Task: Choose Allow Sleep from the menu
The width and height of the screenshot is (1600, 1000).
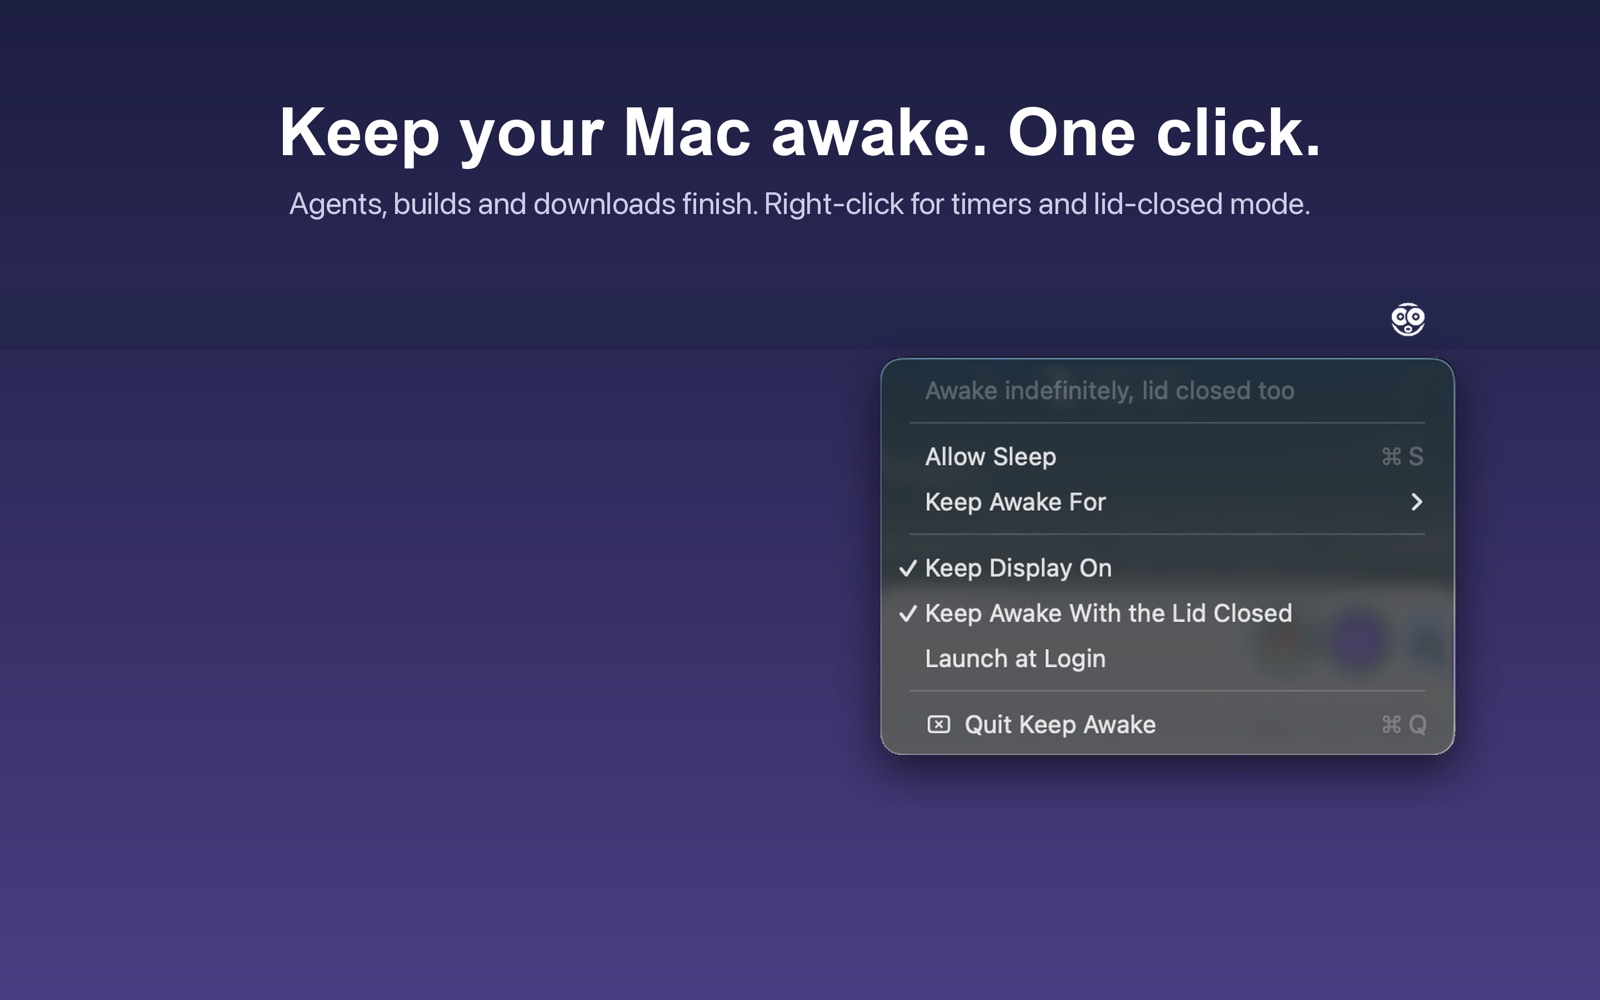Action: [1167, 456]
